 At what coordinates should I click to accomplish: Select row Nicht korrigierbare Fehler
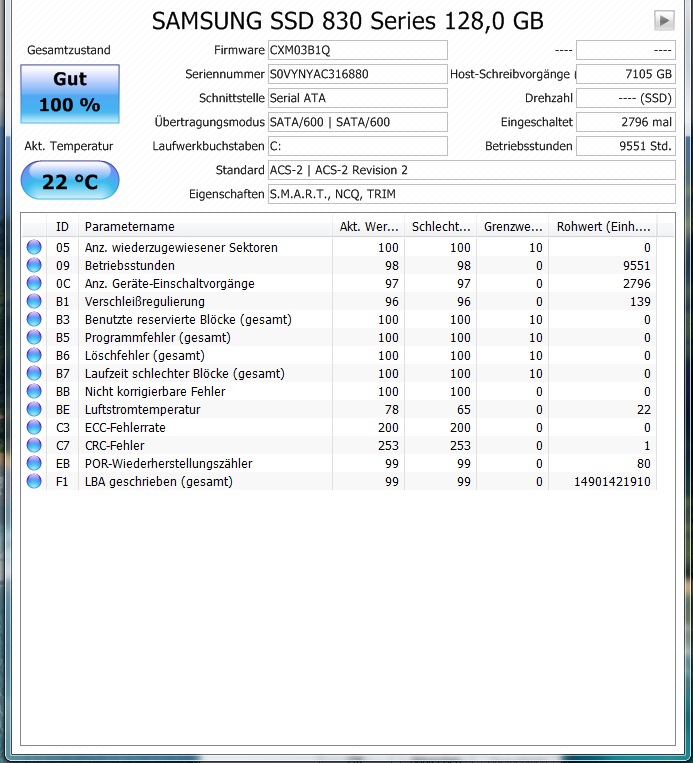tap(339, 391)
